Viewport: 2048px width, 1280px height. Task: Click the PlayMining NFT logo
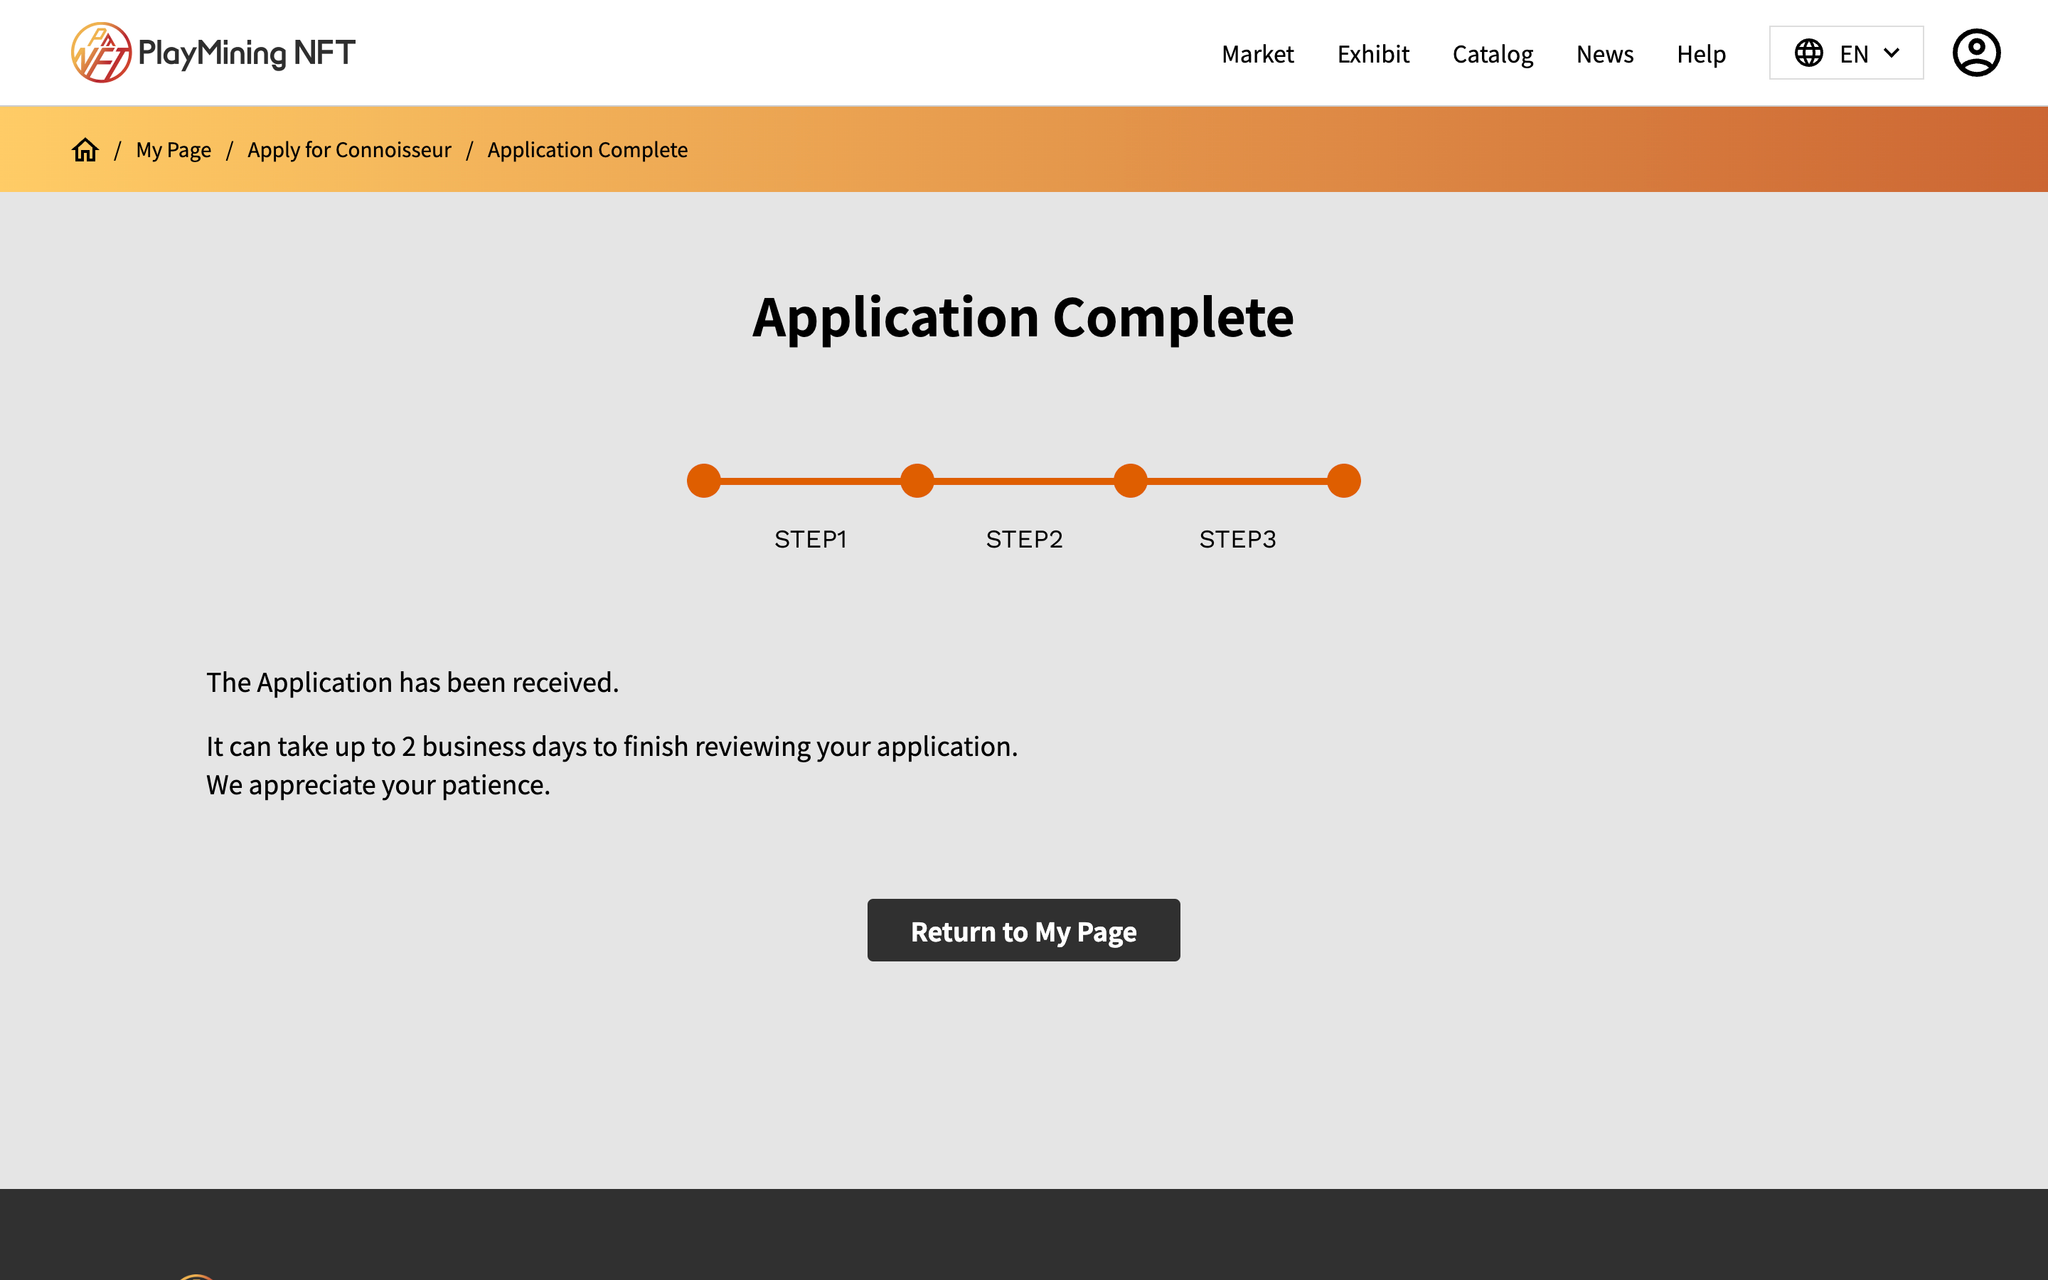coord(213,53)
